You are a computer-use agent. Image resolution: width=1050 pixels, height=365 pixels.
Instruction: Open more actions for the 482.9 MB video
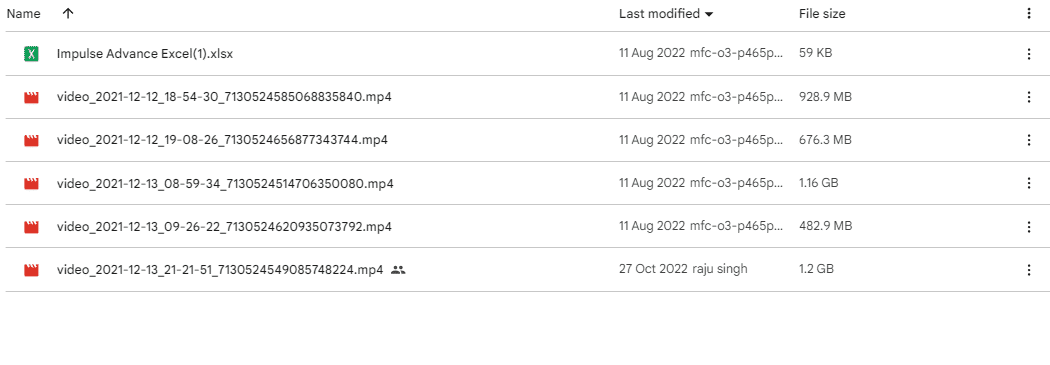(1029, 226)
